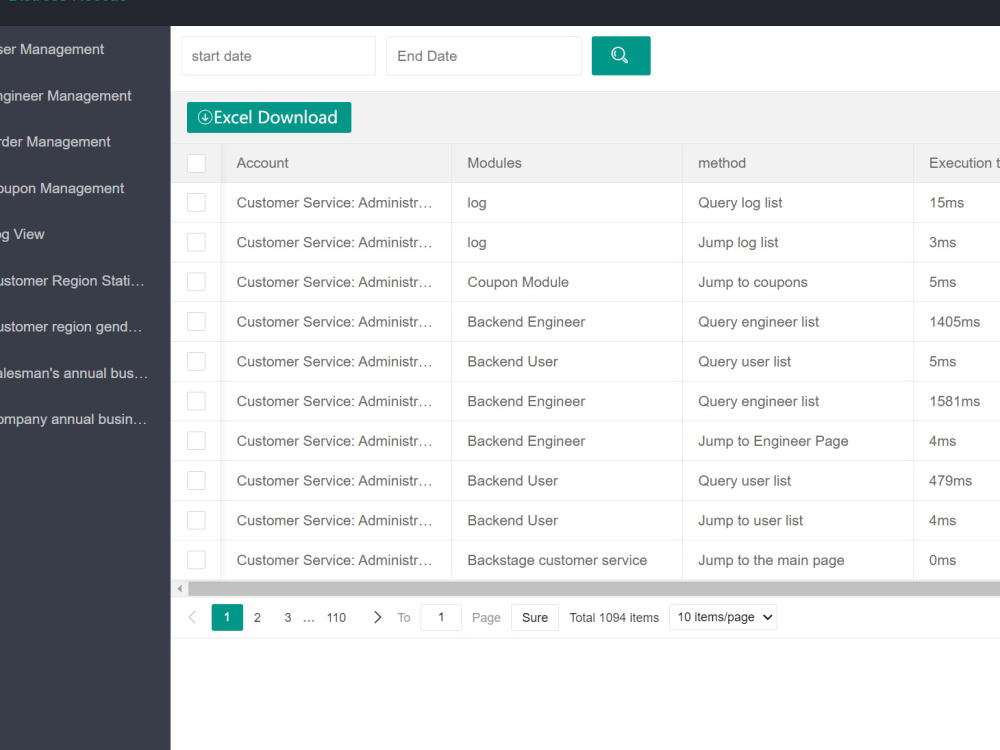The height and width of the screenshot is (750, 1000).
Task: Click the Sure button
Action: (535, 617)
